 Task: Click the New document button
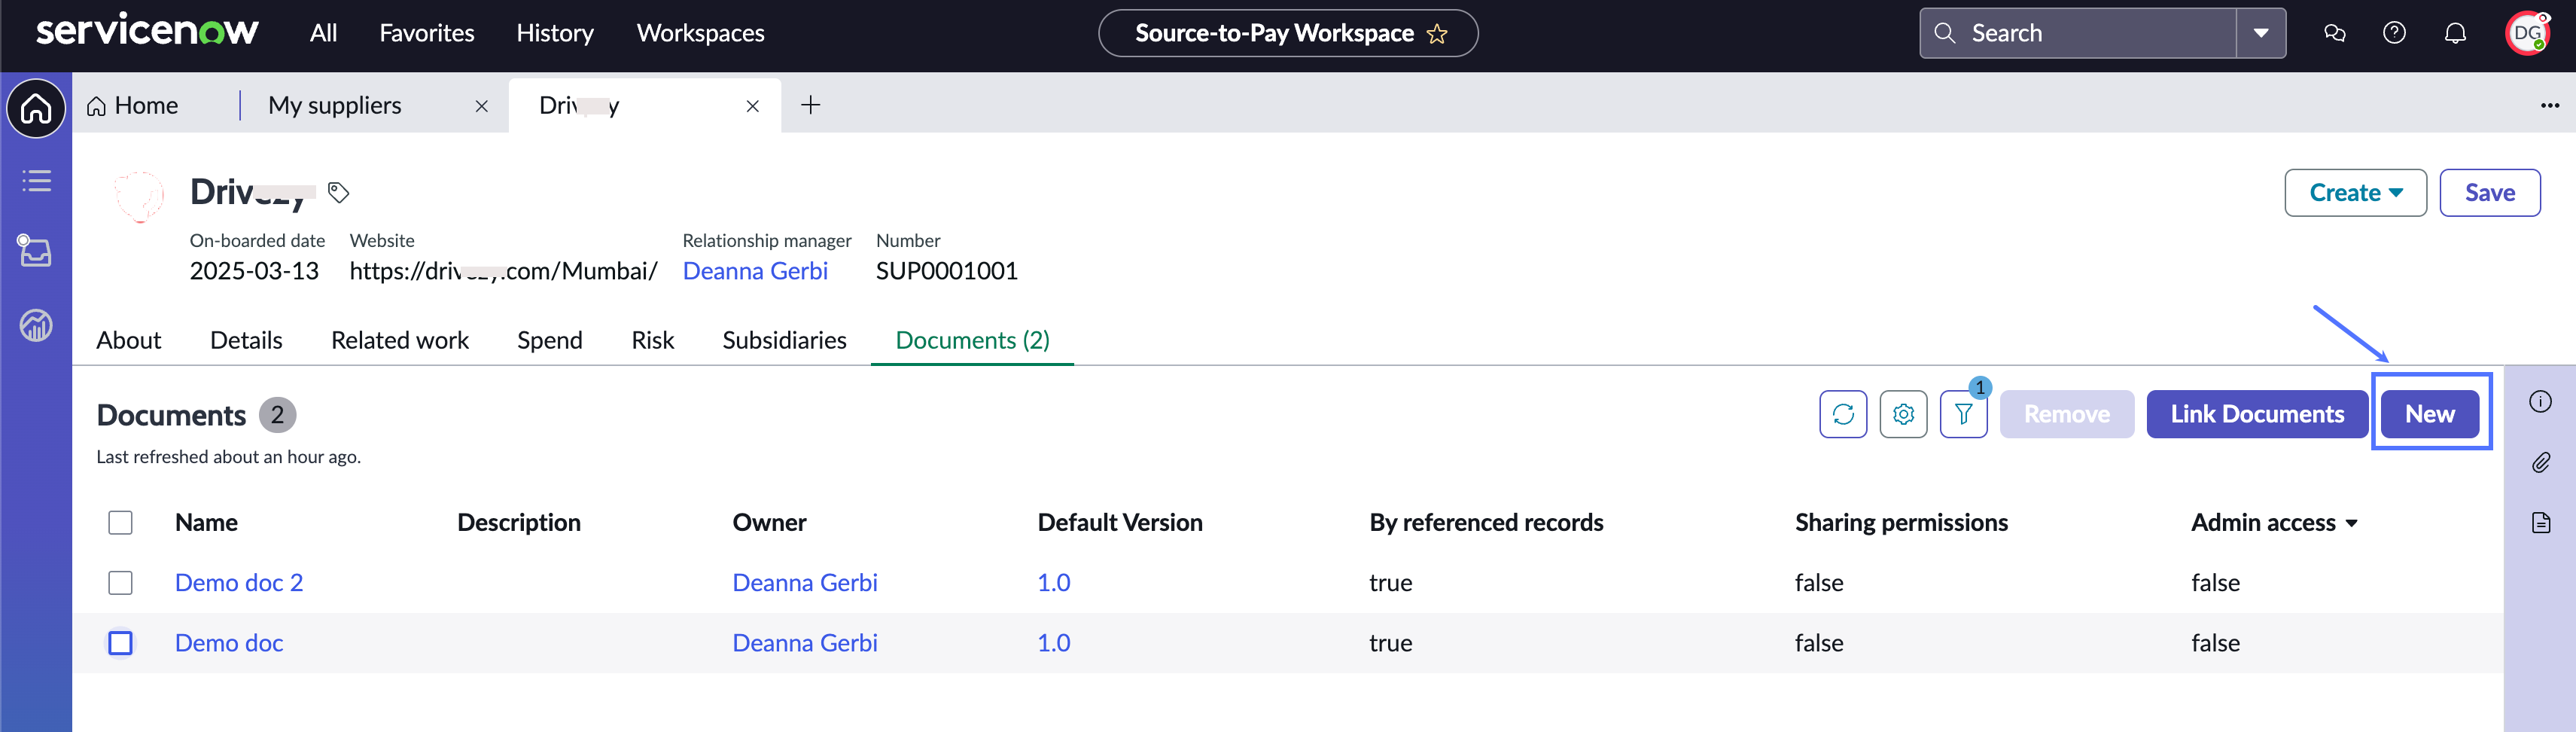pos(2429,414)
